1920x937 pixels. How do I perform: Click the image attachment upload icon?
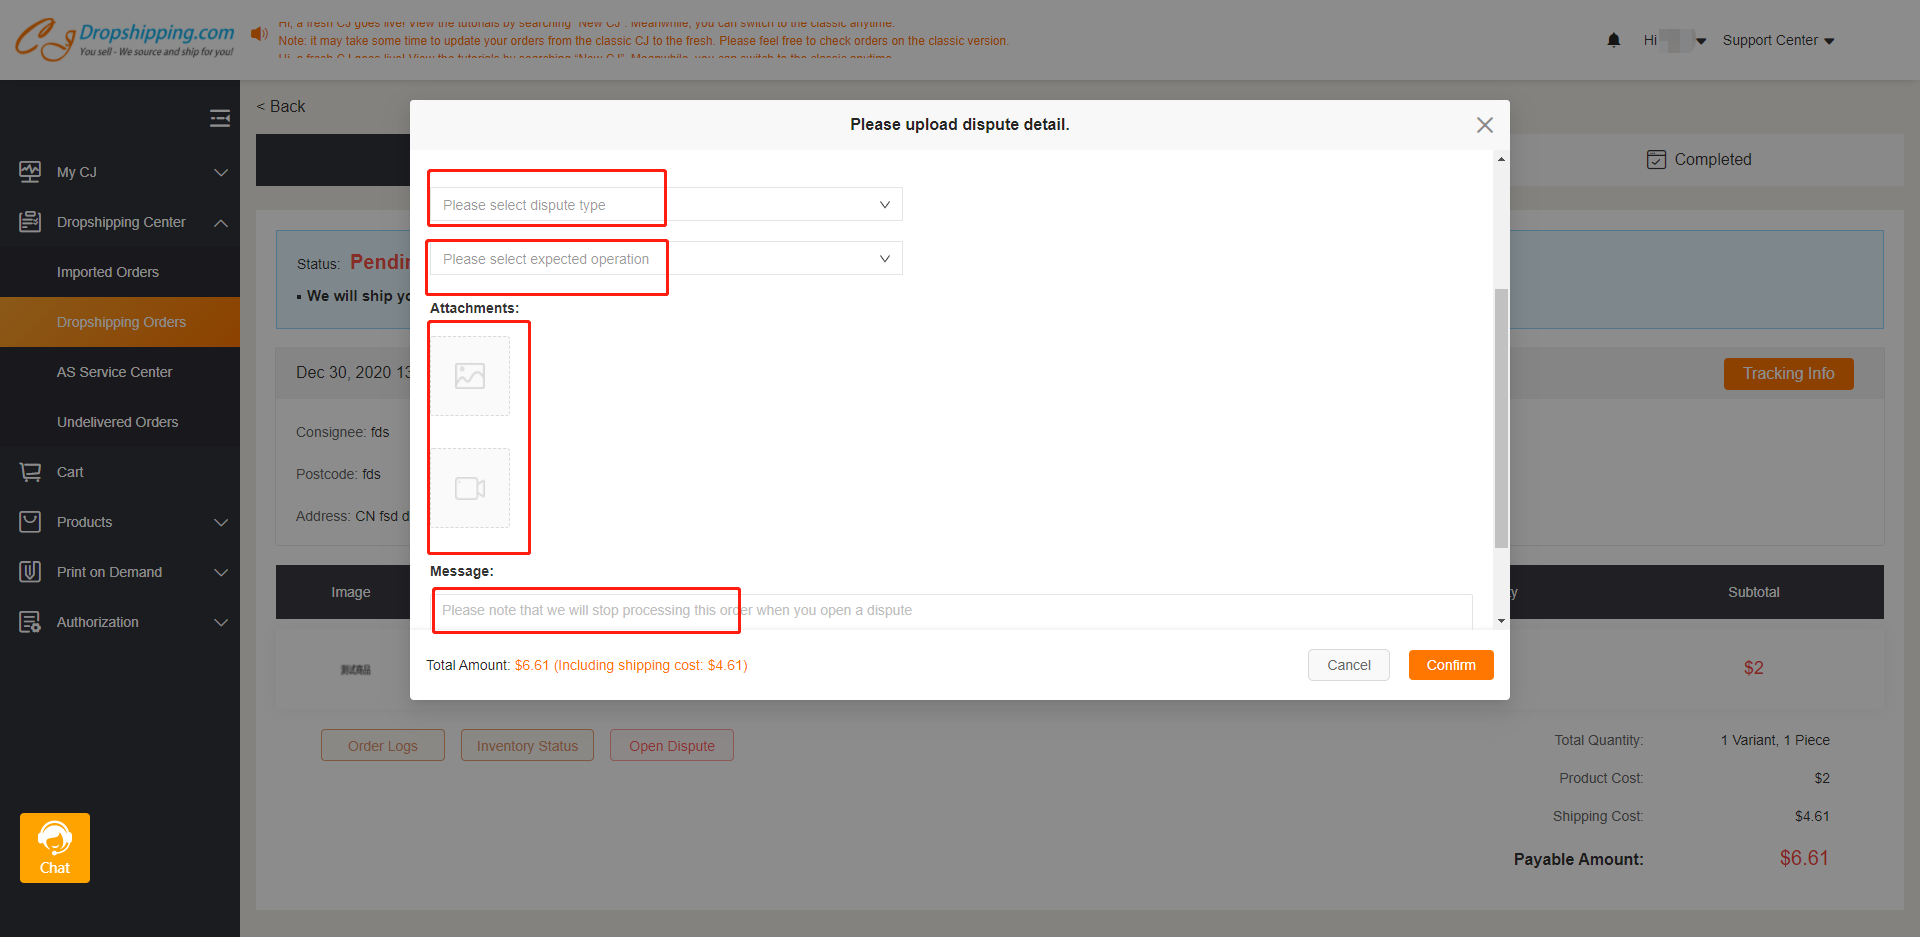point(470,376)
